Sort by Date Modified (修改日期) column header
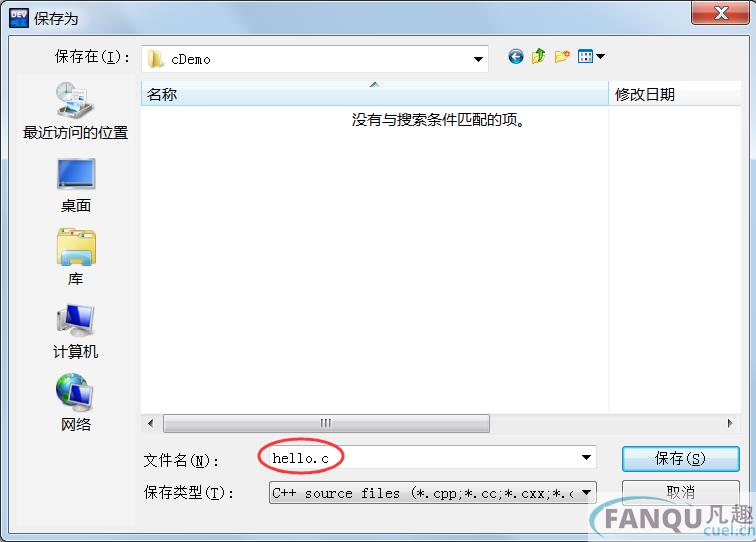This screenshot has height=542, width=756. click(x=675, y=94)
